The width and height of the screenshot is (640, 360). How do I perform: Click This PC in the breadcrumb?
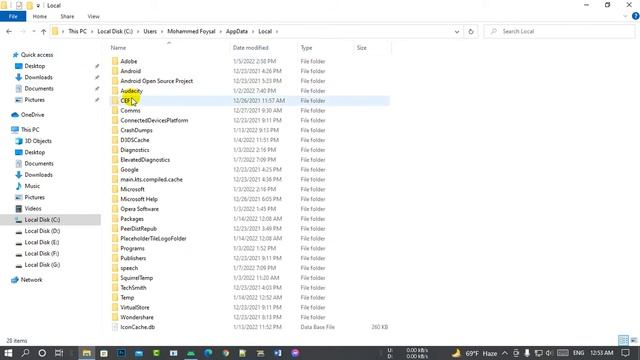point(78,31)
